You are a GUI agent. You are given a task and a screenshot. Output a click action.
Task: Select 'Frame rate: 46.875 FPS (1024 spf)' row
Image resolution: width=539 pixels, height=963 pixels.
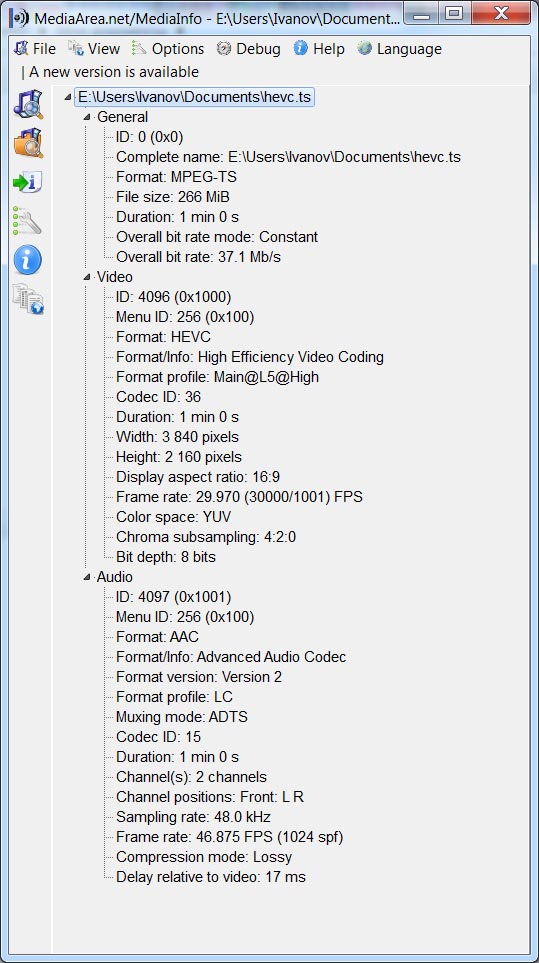(x=230, y=836)
